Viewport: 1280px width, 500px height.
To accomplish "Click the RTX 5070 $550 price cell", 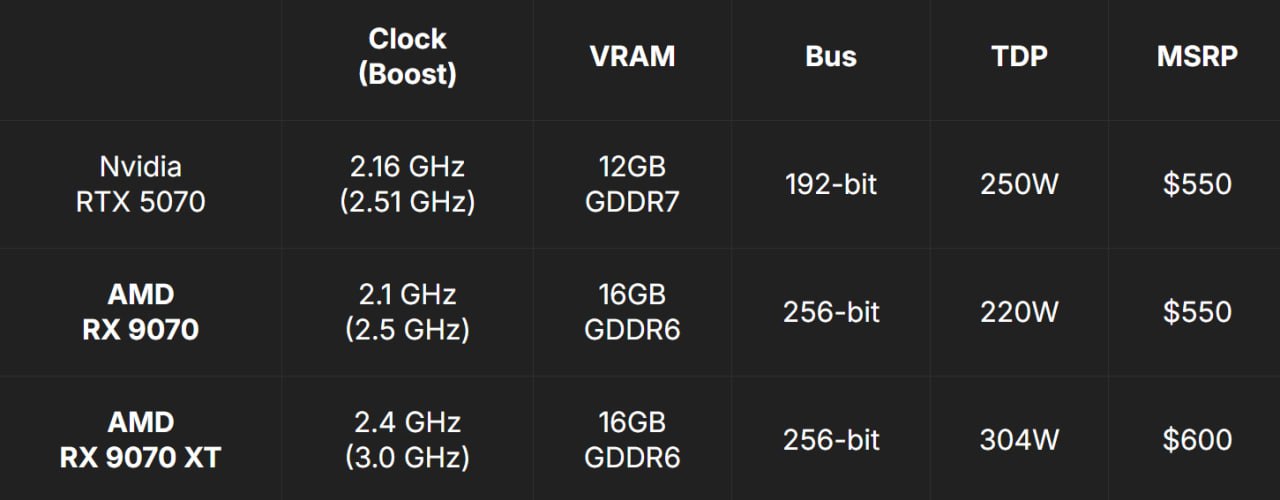I will tap(1197, 185).
